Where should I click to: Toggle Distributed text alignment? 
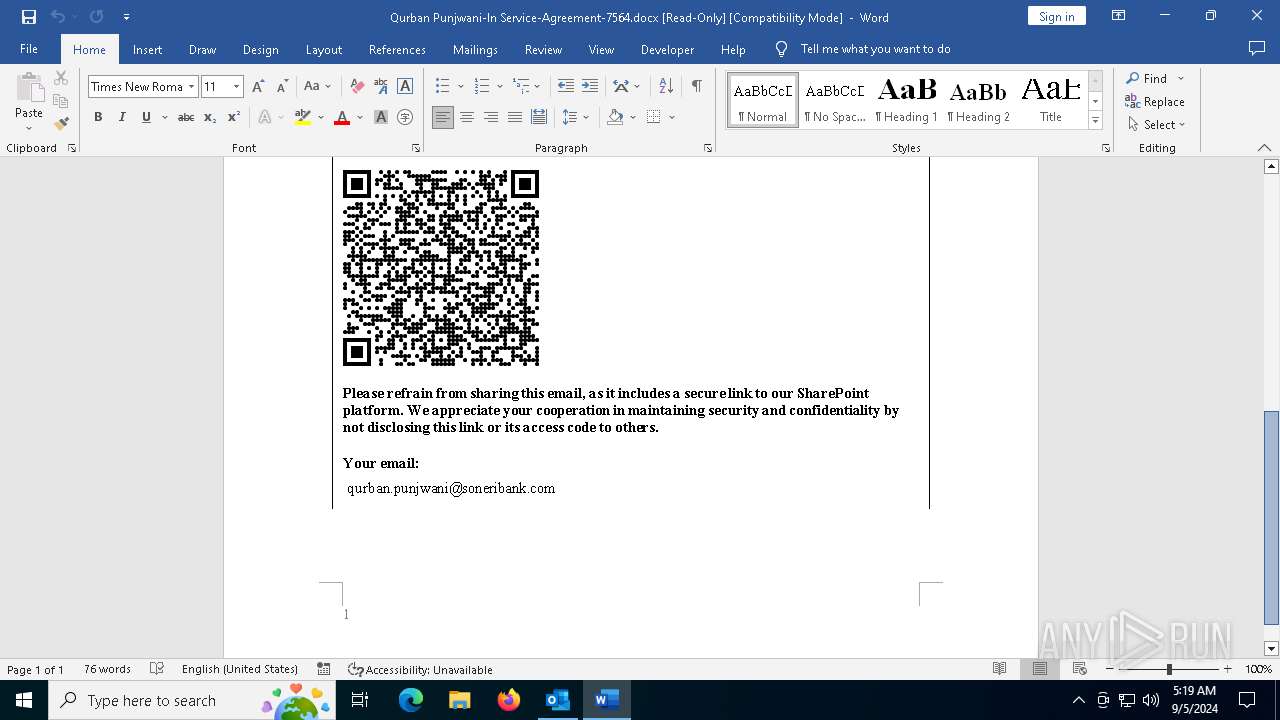(x=539, y=118)
